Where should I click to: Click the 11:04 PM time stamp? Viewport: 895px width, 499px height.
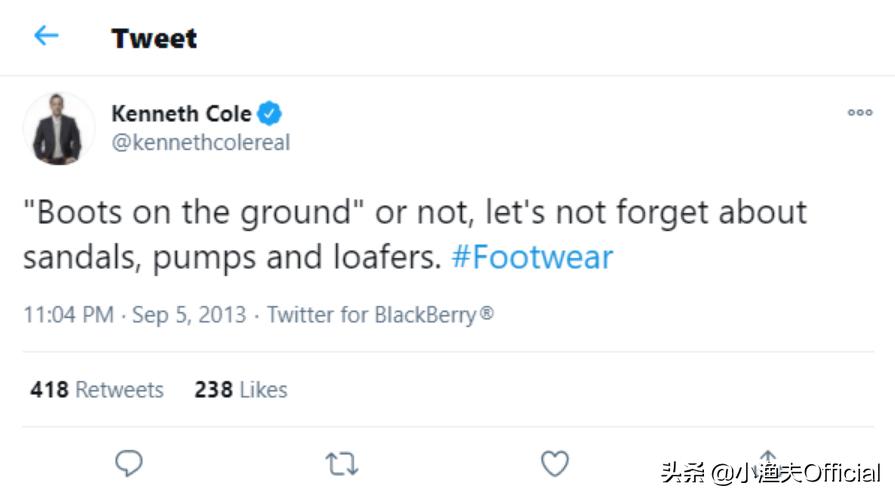point(68,315)
